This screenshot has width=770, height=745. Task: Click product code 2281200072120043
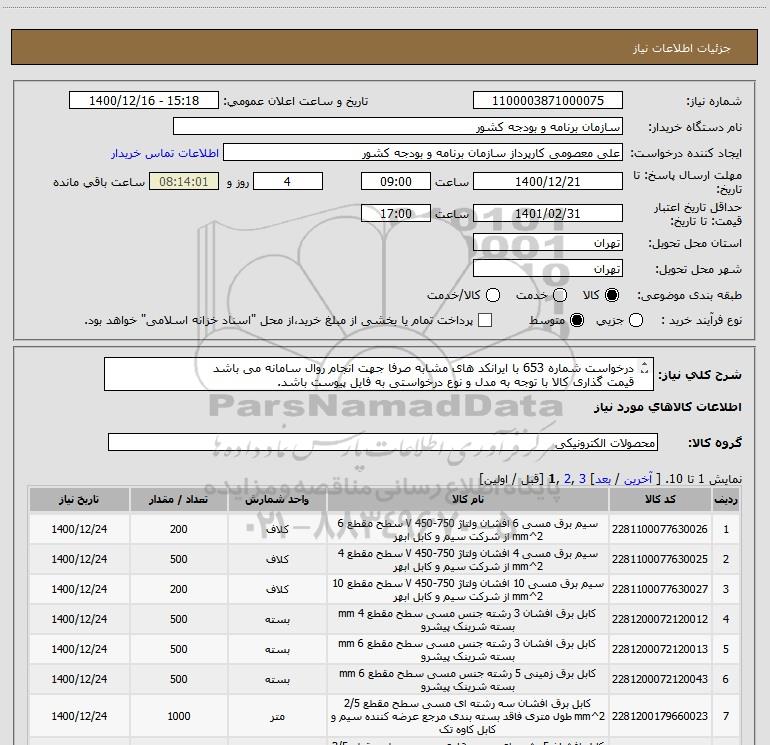(x=660, y=679)
